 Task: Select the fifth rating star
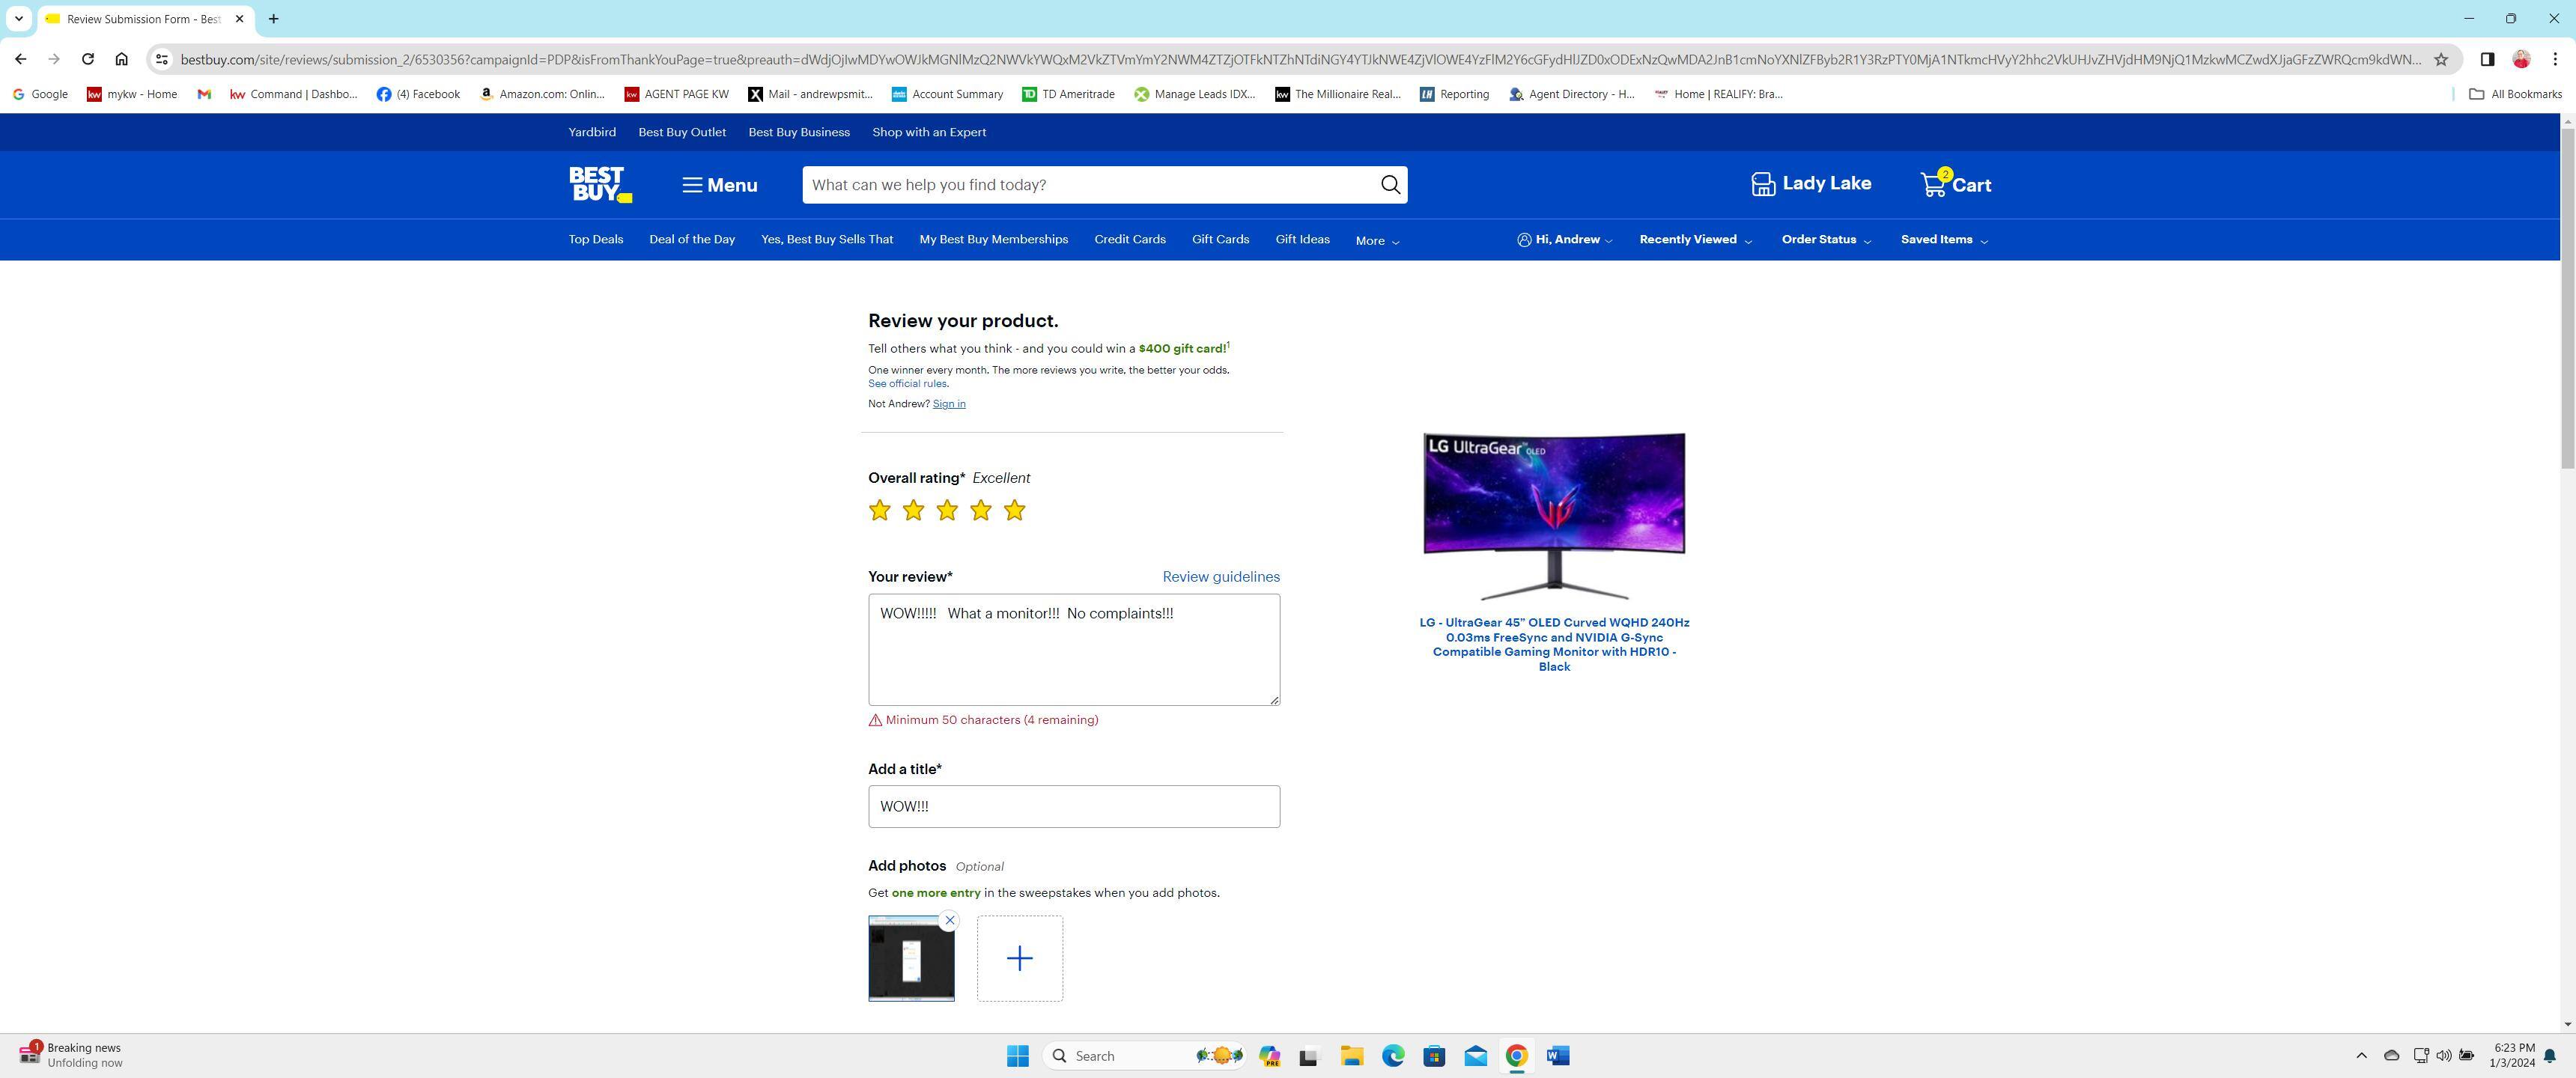click(1014, 511)
